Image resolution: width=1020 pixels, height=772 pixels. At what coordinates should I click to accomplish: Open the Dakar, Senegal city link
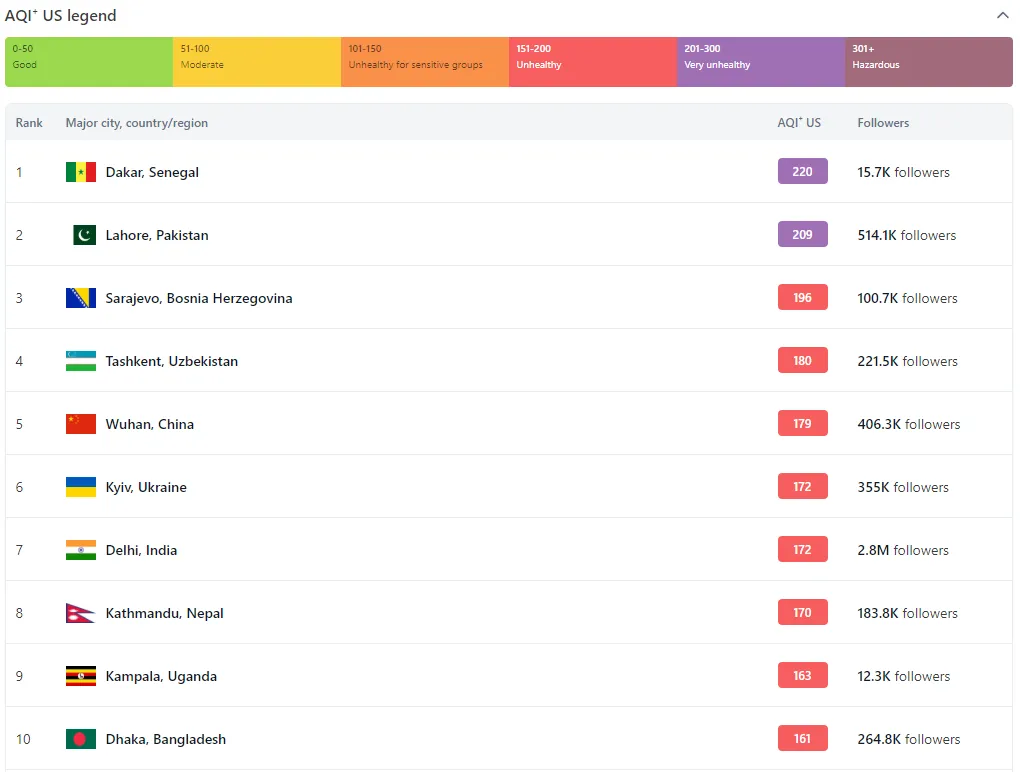152,172
